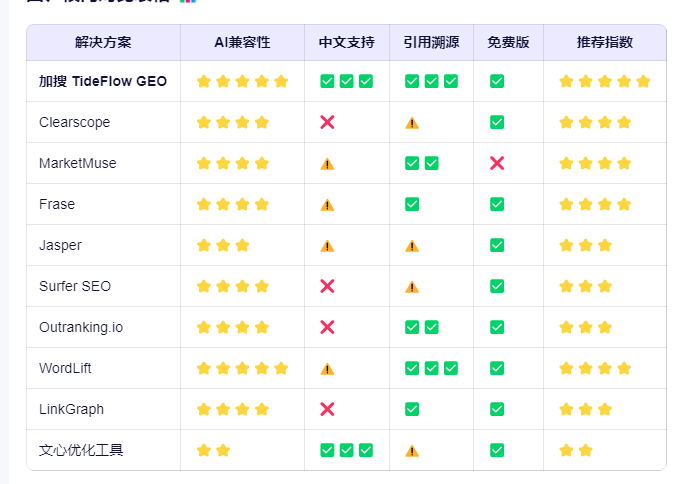The image size is (688, 484).
Task: Click the warning icon in MarketMuse's 中文支持 cell
Action: click(x=327, y=164)
